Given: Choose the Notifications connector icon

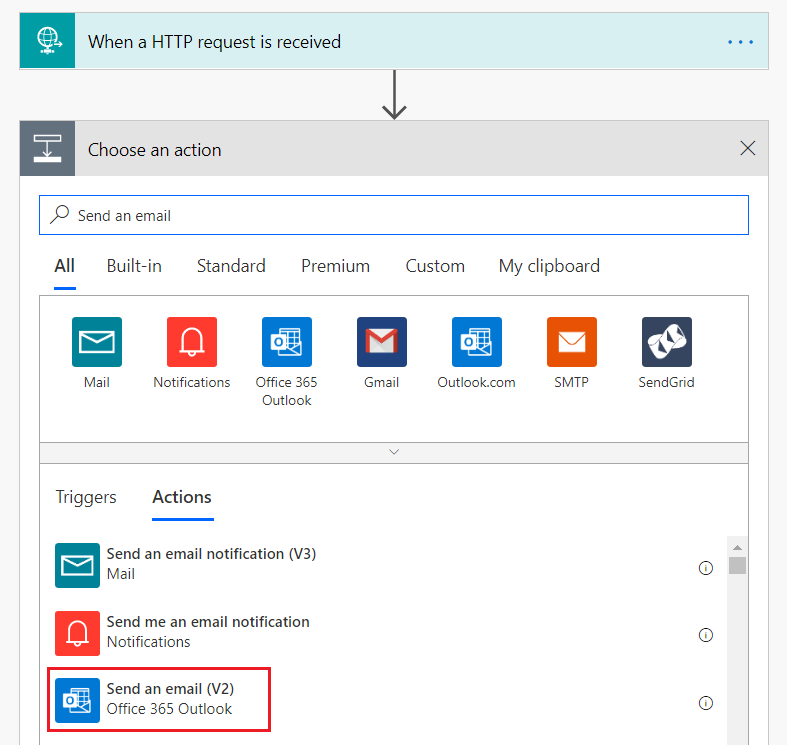Looking at the screenshot, I should tap(191, 342).
